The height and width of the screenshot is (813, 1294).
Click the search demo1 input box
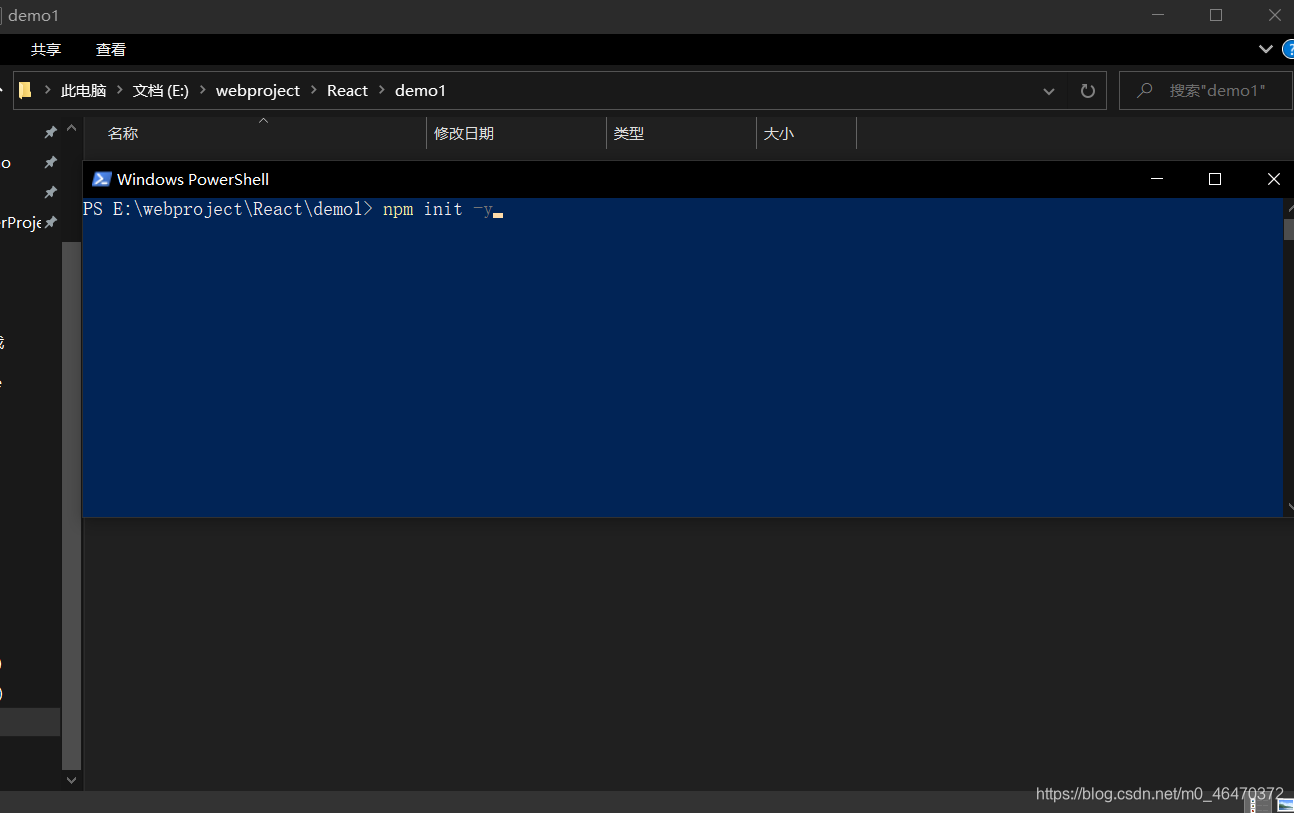pos(1205,90)
